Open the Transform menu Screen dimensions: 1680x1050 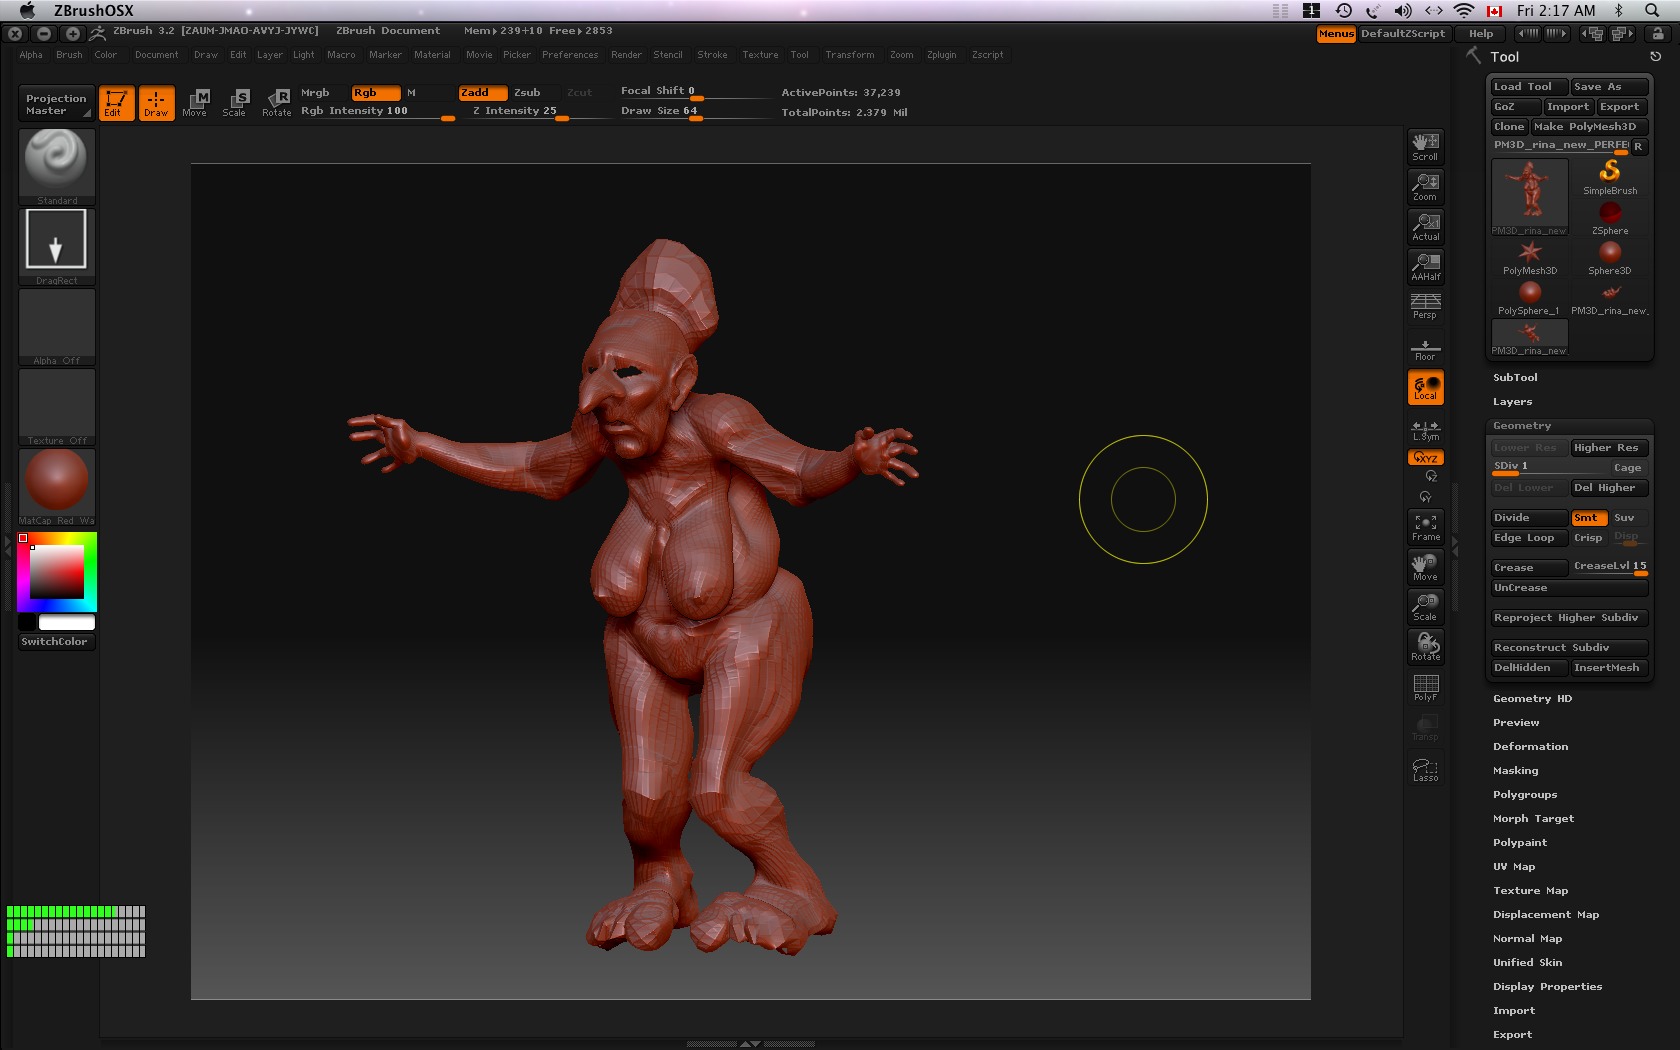coord(850,55)
